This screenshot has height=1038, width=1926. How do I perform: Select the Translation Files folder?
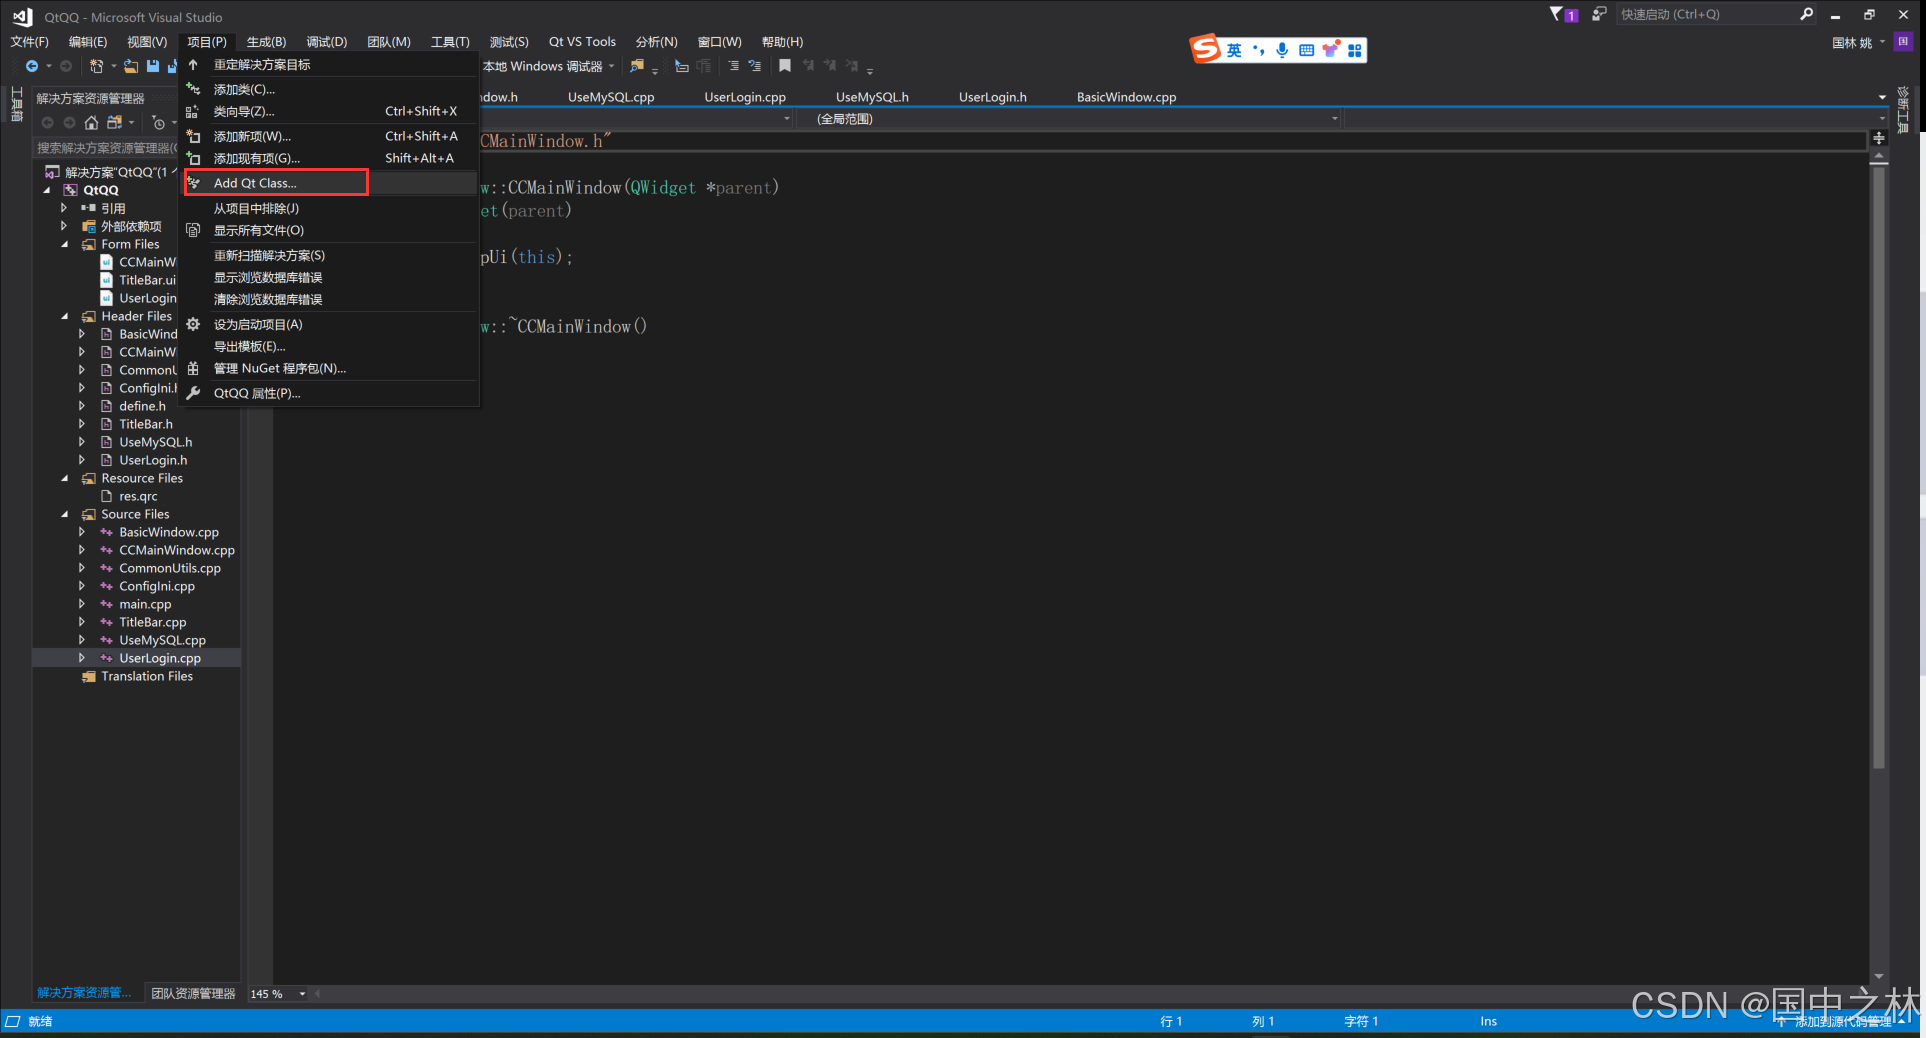(147, 676)
